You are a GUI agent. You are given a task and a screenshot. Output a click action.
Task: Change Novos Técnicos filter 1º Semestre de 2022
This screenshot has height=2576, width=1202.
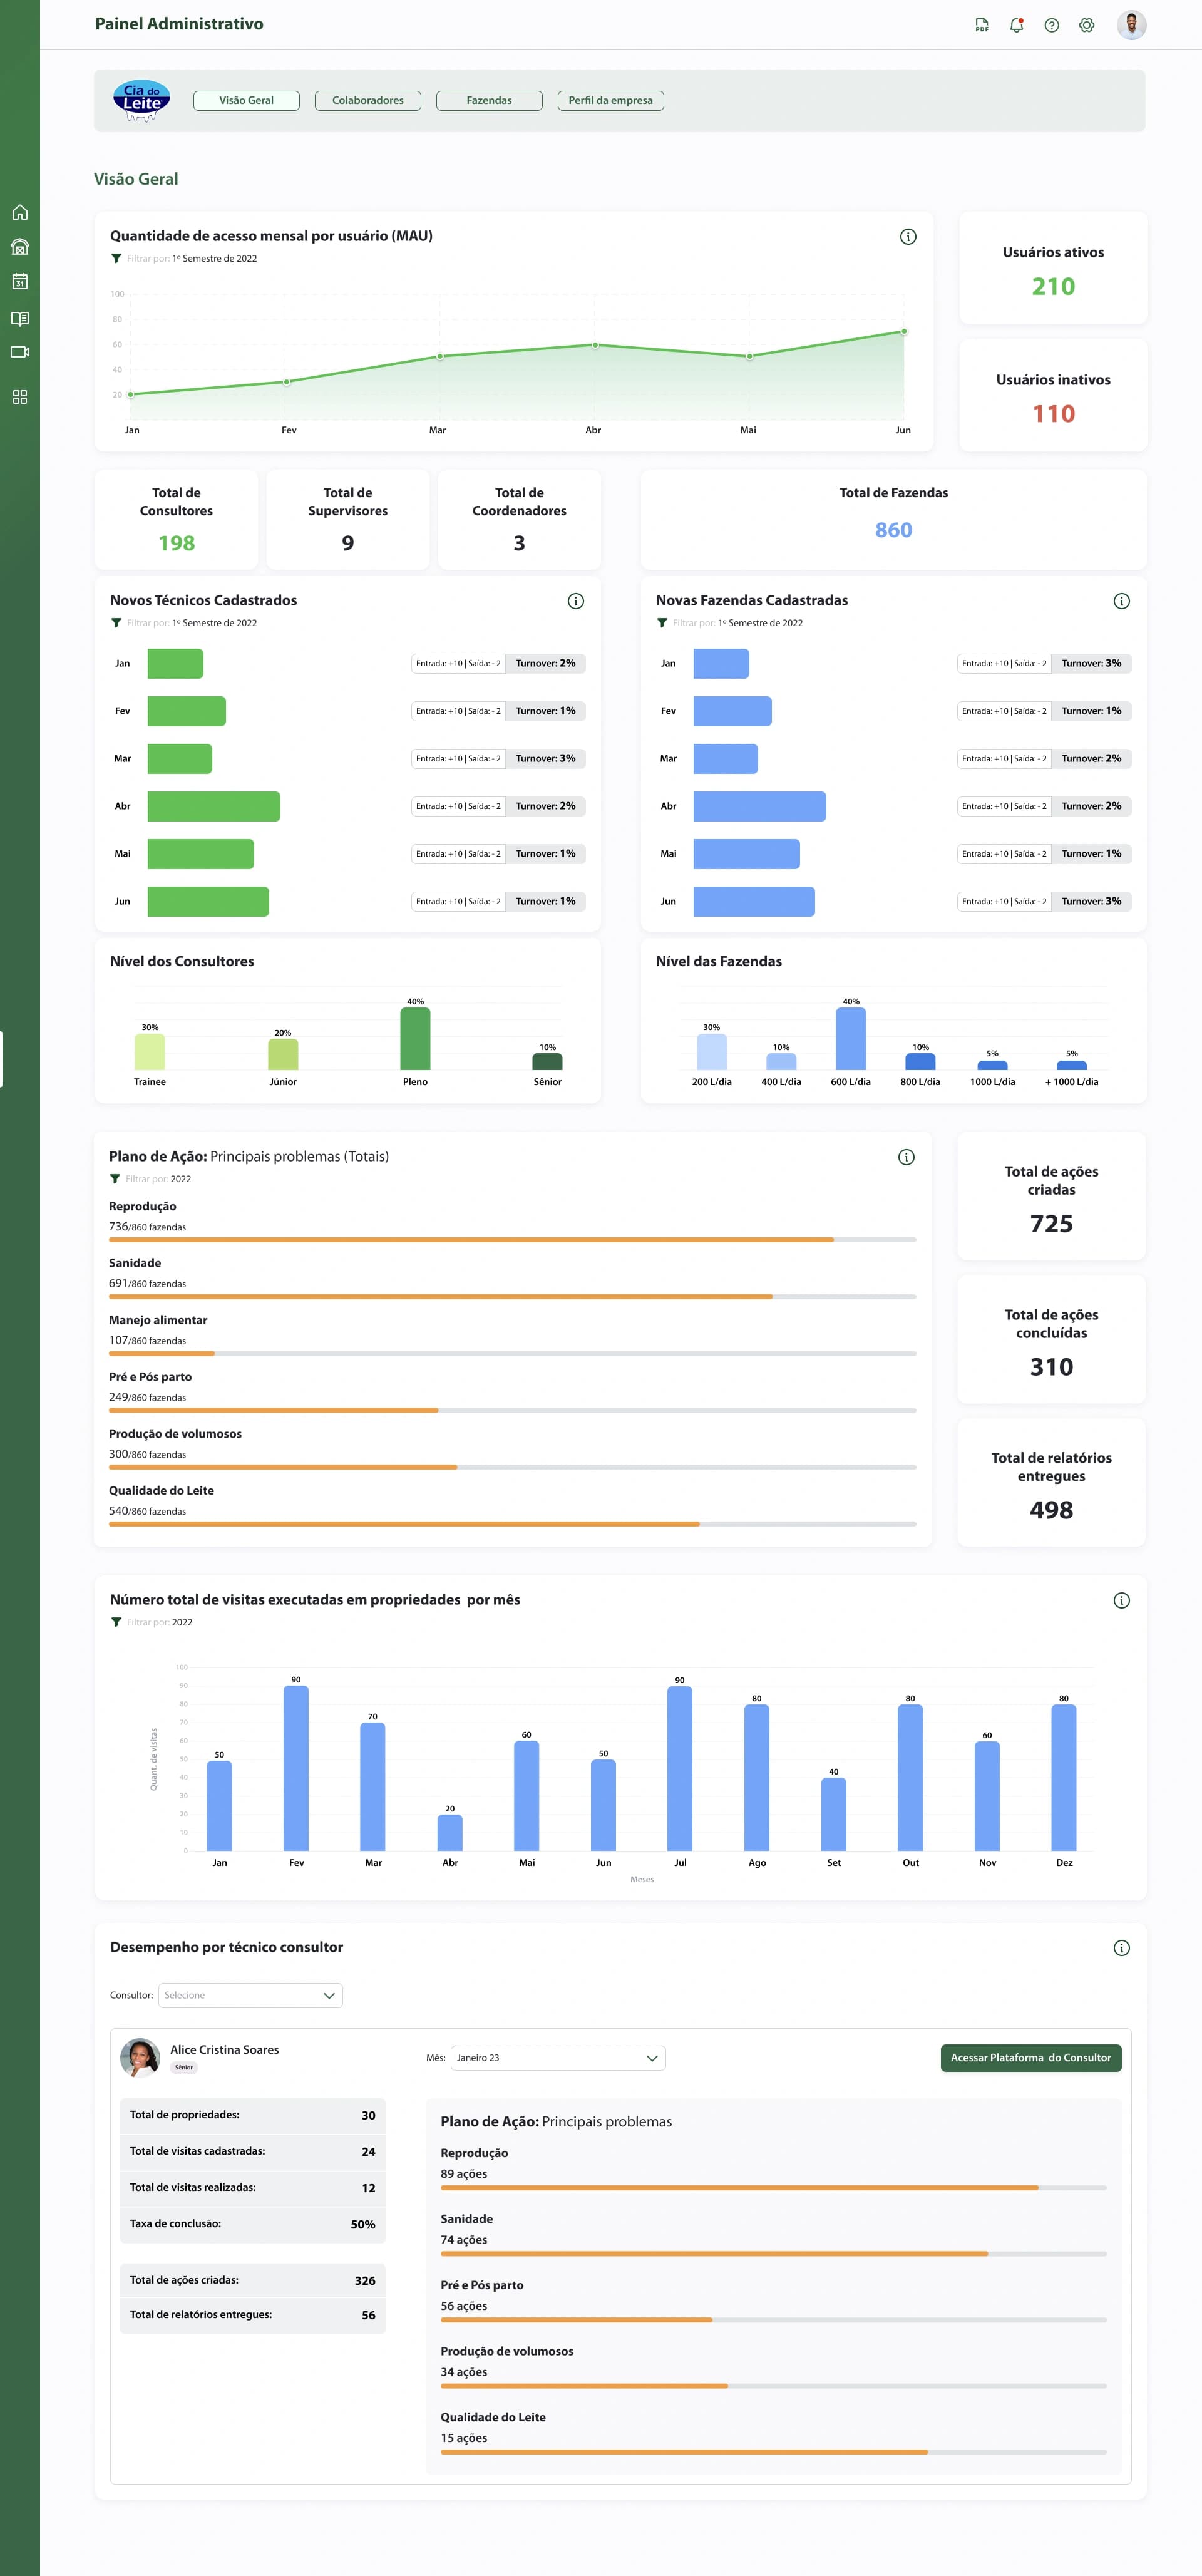[214, 623]
